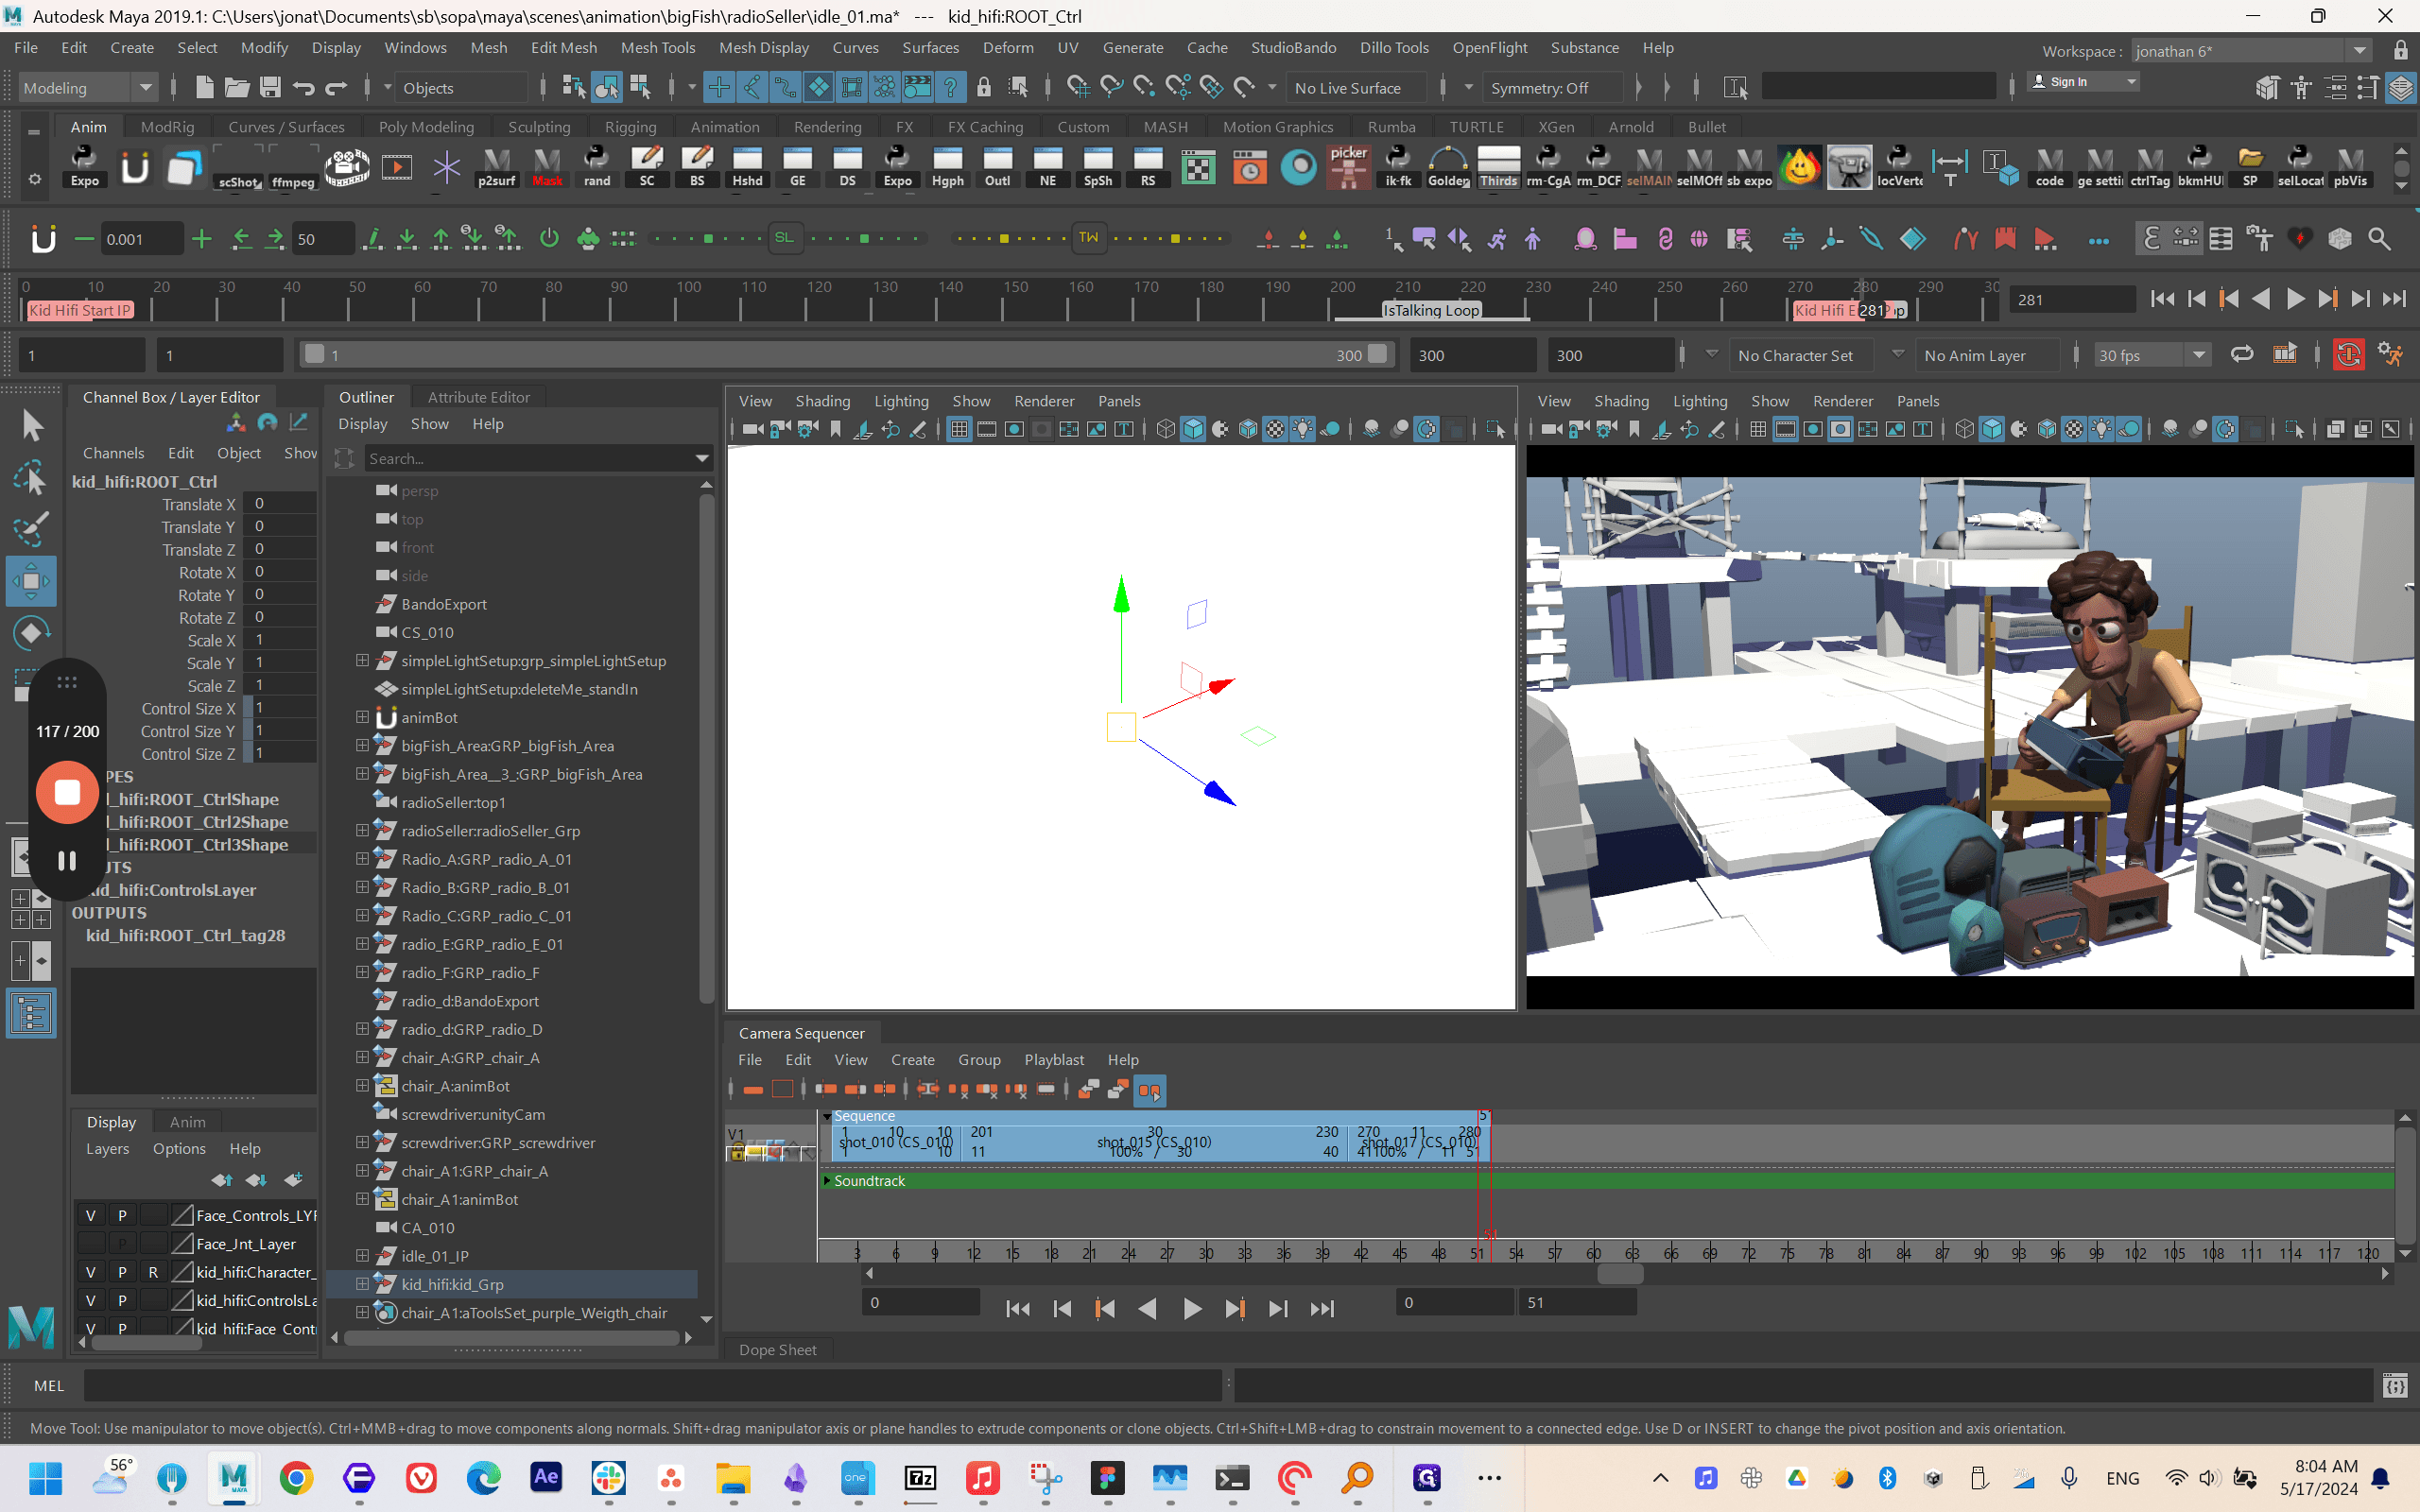2420x1512 pixels.
Task: Choose the Lasso selection tool
Action: 32,478
